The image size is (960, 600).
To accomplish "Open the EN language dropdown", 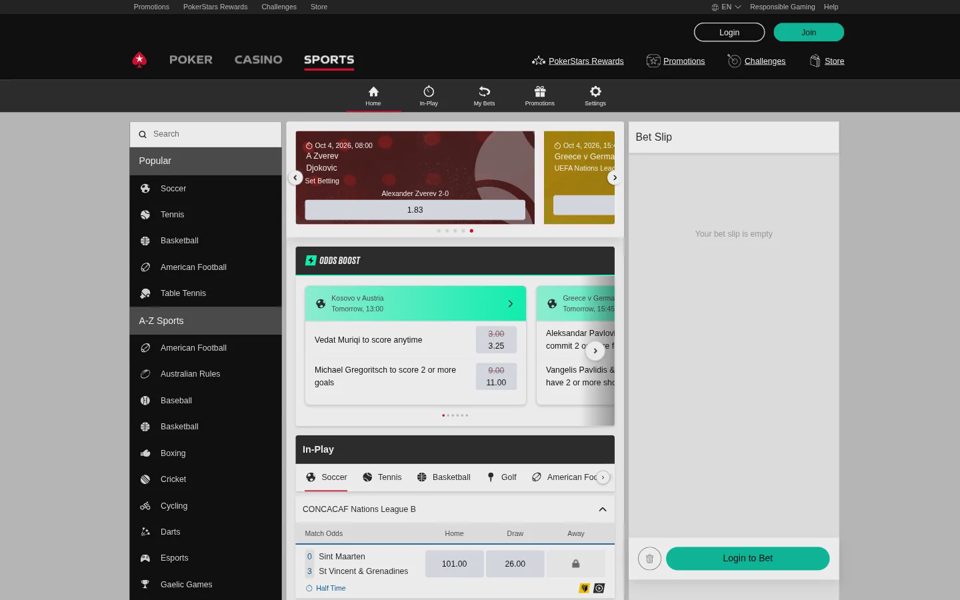I will click(x=726, y=7).
